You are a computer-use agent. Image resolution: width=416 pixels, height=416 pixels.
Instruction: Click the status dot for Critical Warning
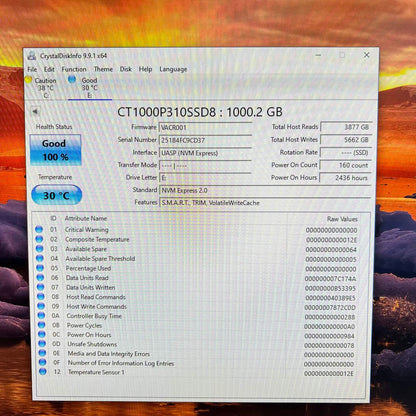39,229
